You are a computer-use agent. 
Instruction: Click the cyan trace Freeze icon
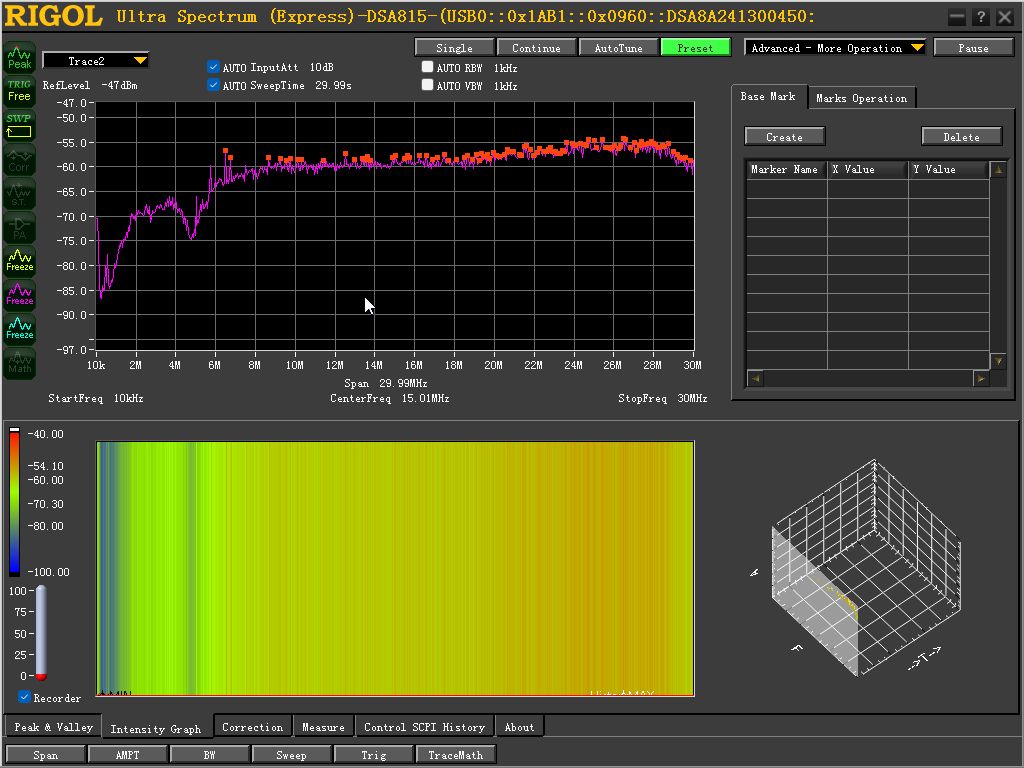(x=20, y=328)
